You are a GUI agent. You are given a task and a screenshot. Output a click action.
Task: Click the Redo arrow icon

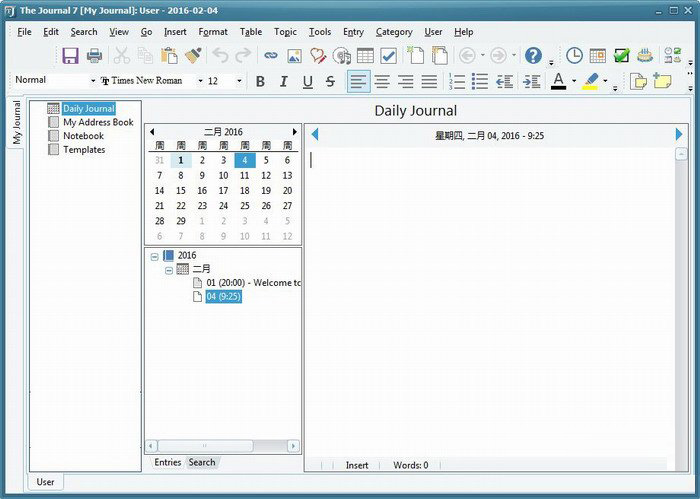tap(243, 55)
